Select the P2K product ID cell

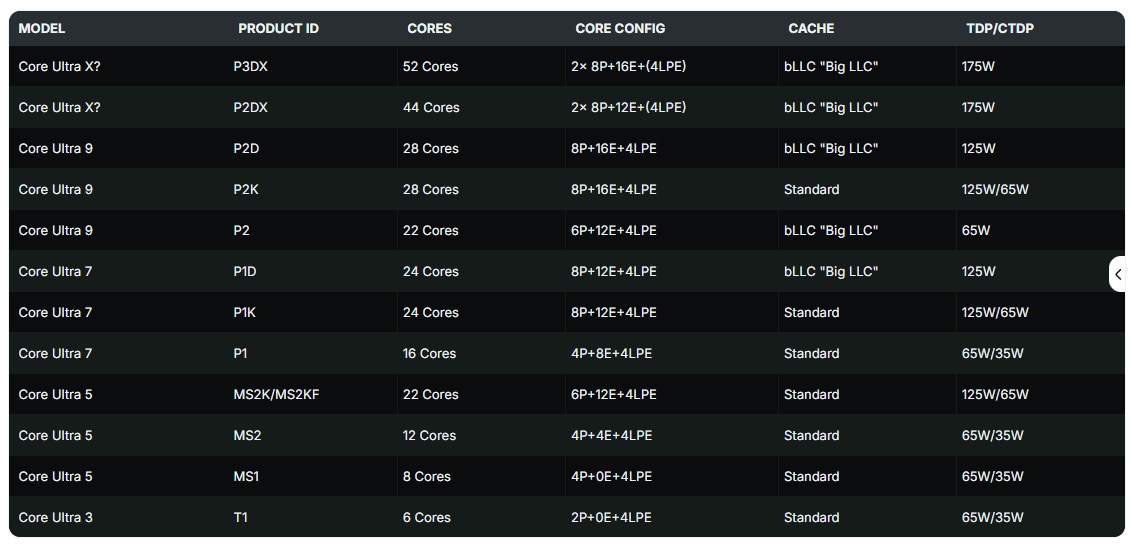[x=246, y=190]
